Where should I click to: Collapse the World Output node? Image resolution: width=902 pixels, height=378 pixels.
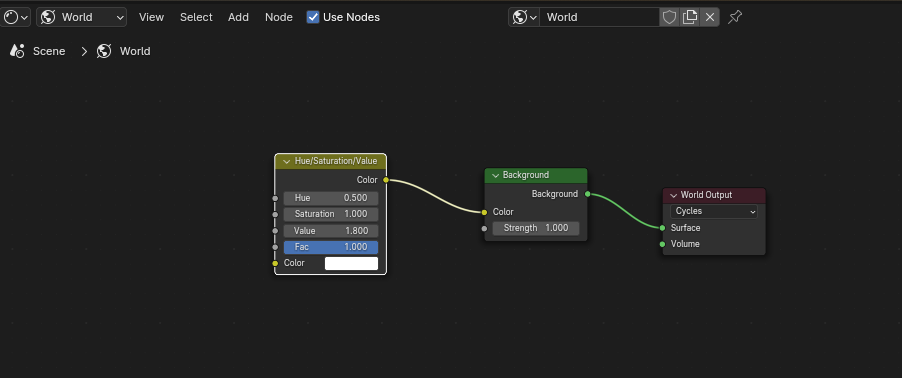(674, 196)
